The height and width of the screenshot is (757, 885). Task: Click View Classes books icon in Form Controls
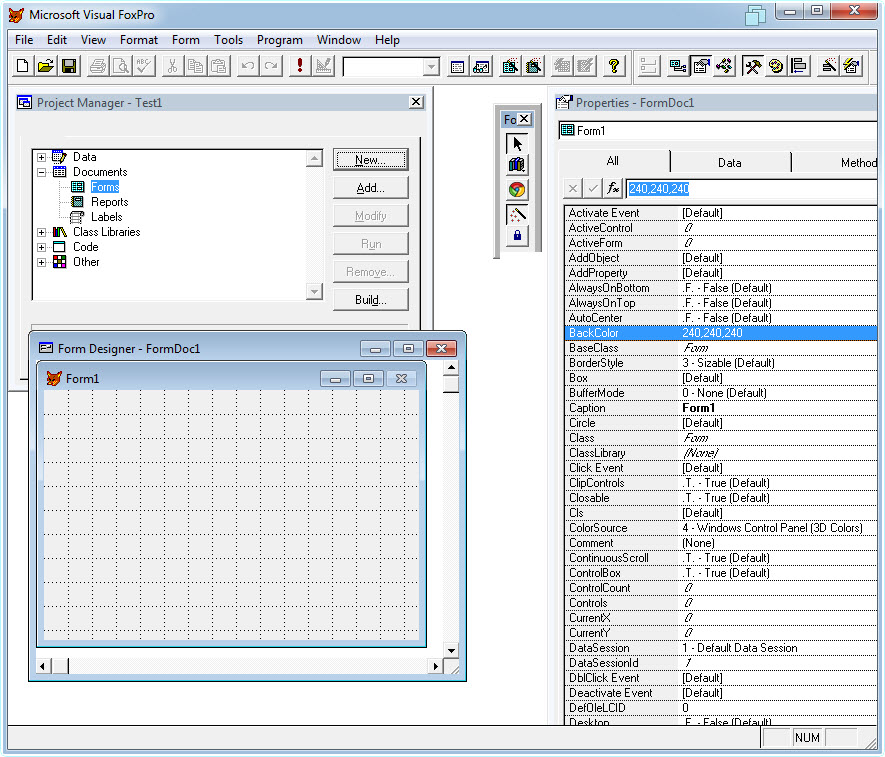pos(517,165)
